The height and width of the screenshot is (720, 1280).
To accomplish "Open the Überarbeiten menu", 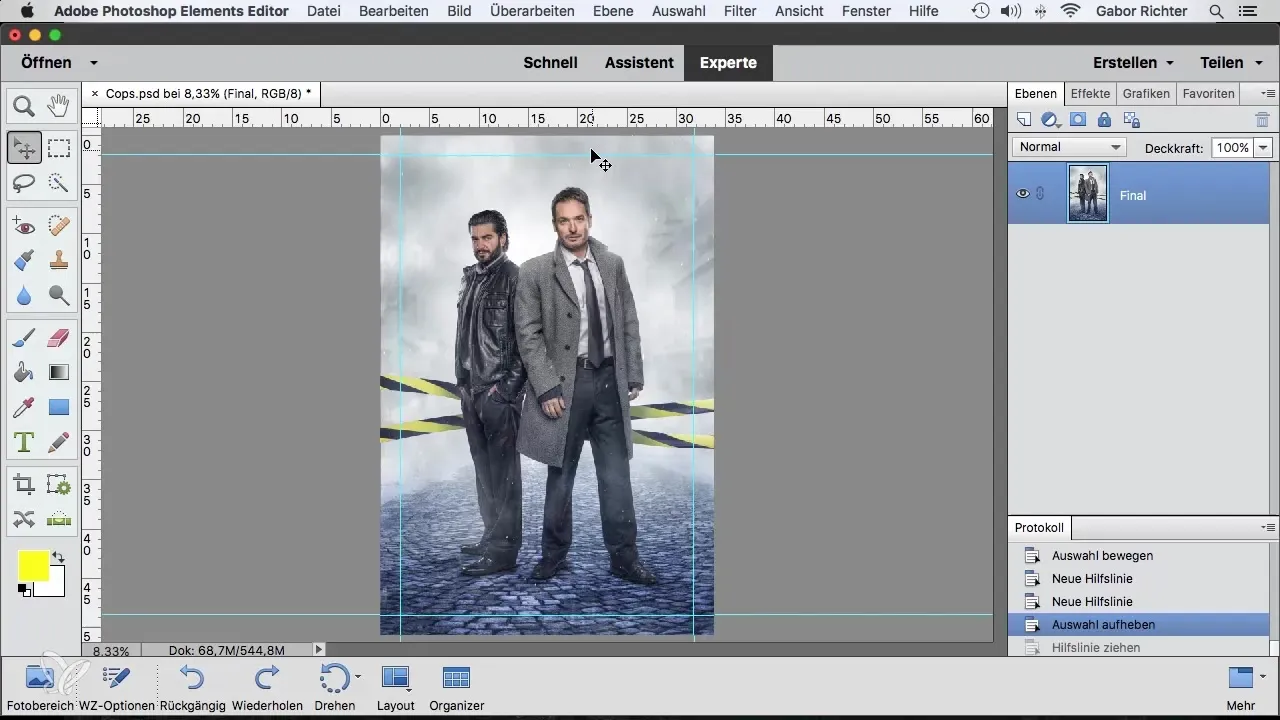I will click(532, 11).
